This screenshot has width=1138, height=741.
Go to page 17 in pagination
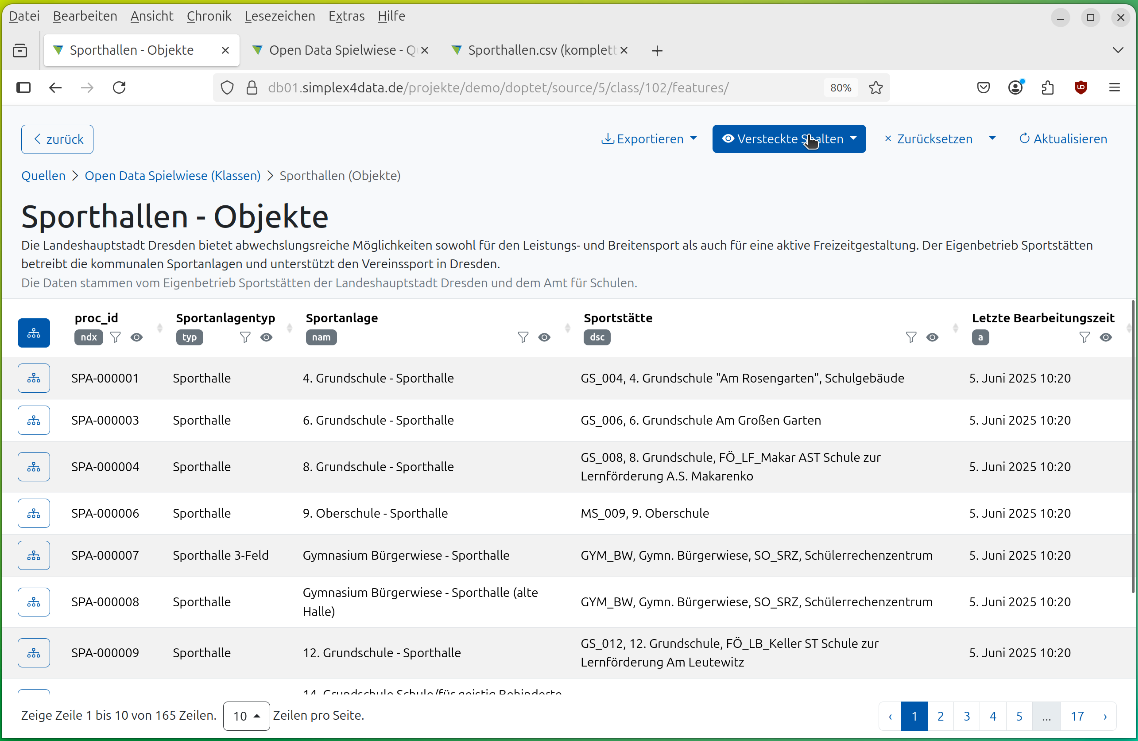[x=1077, y=716]
